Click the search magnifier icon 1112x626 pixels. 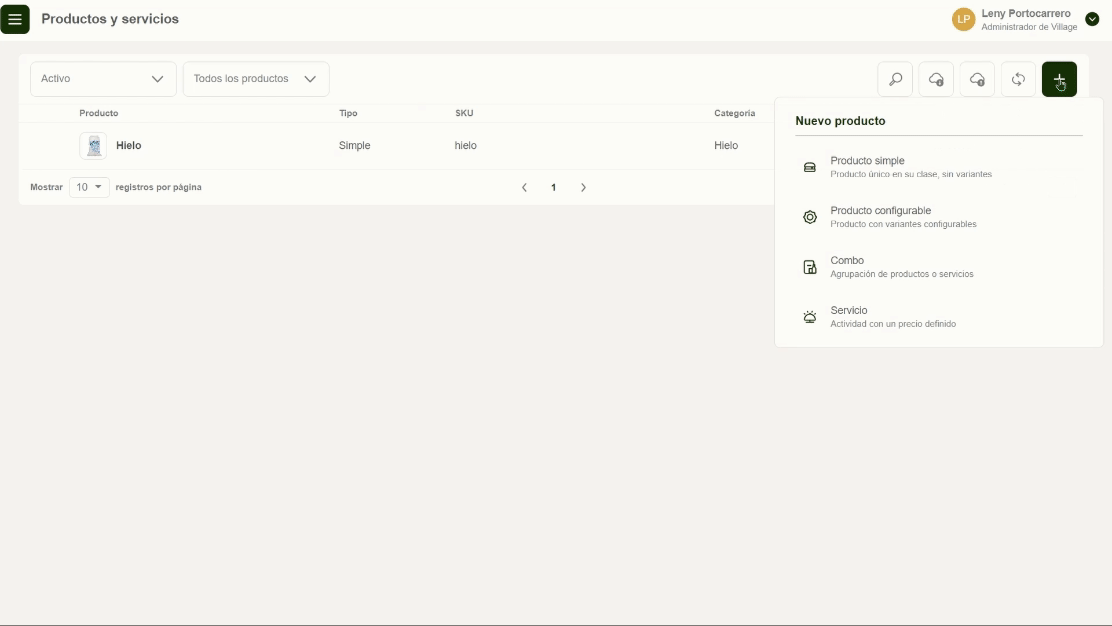[x=895, y=79]
